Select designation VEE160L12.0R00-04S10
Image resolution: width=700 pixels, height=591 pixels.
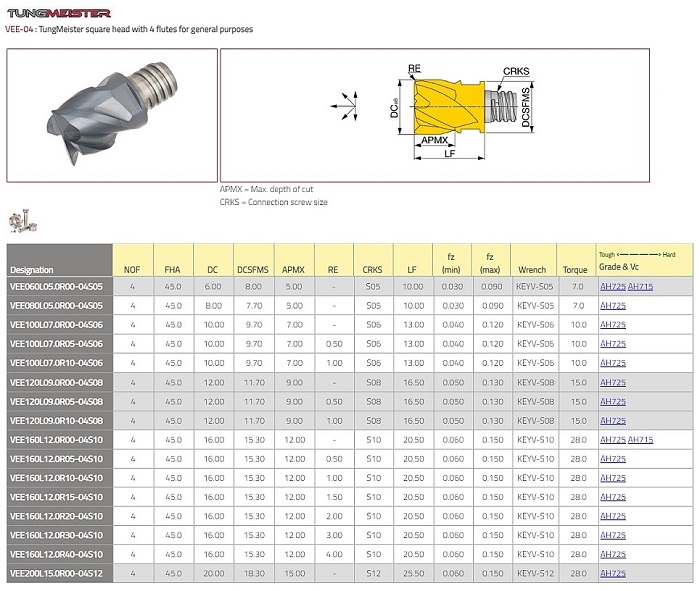point(56,440)
